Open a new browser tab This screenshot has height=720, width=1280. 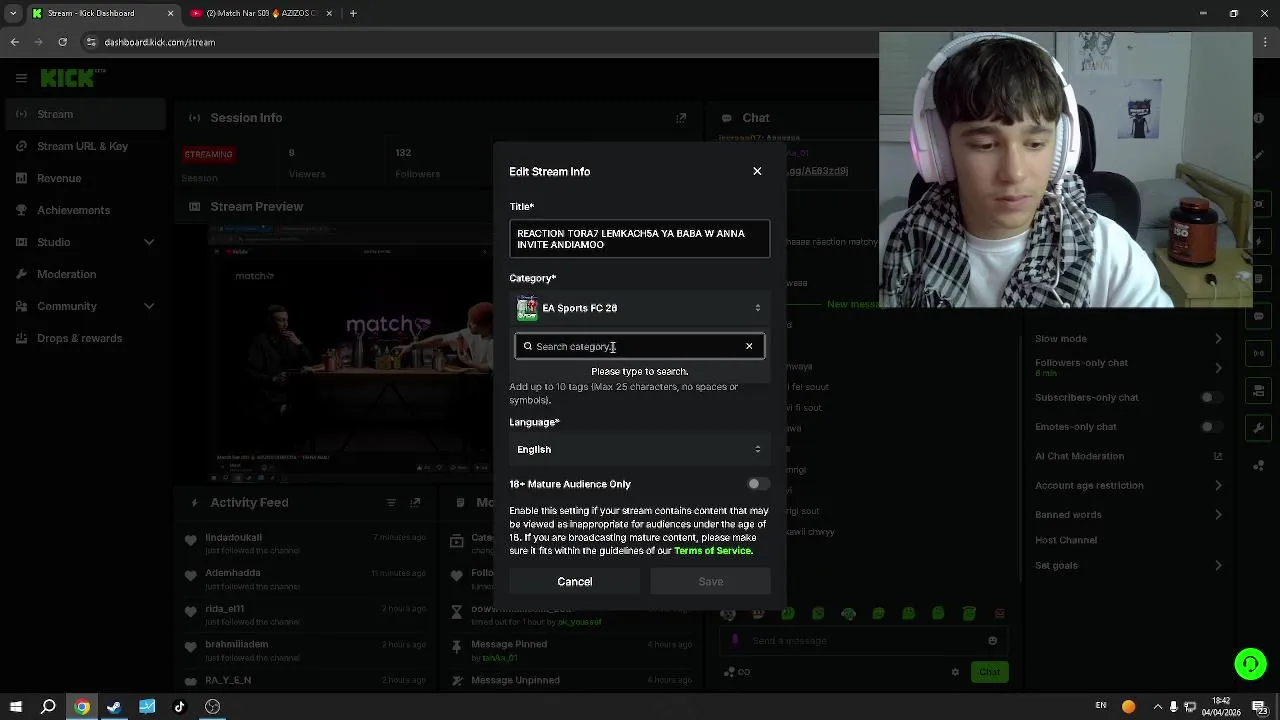pos(353,13)
